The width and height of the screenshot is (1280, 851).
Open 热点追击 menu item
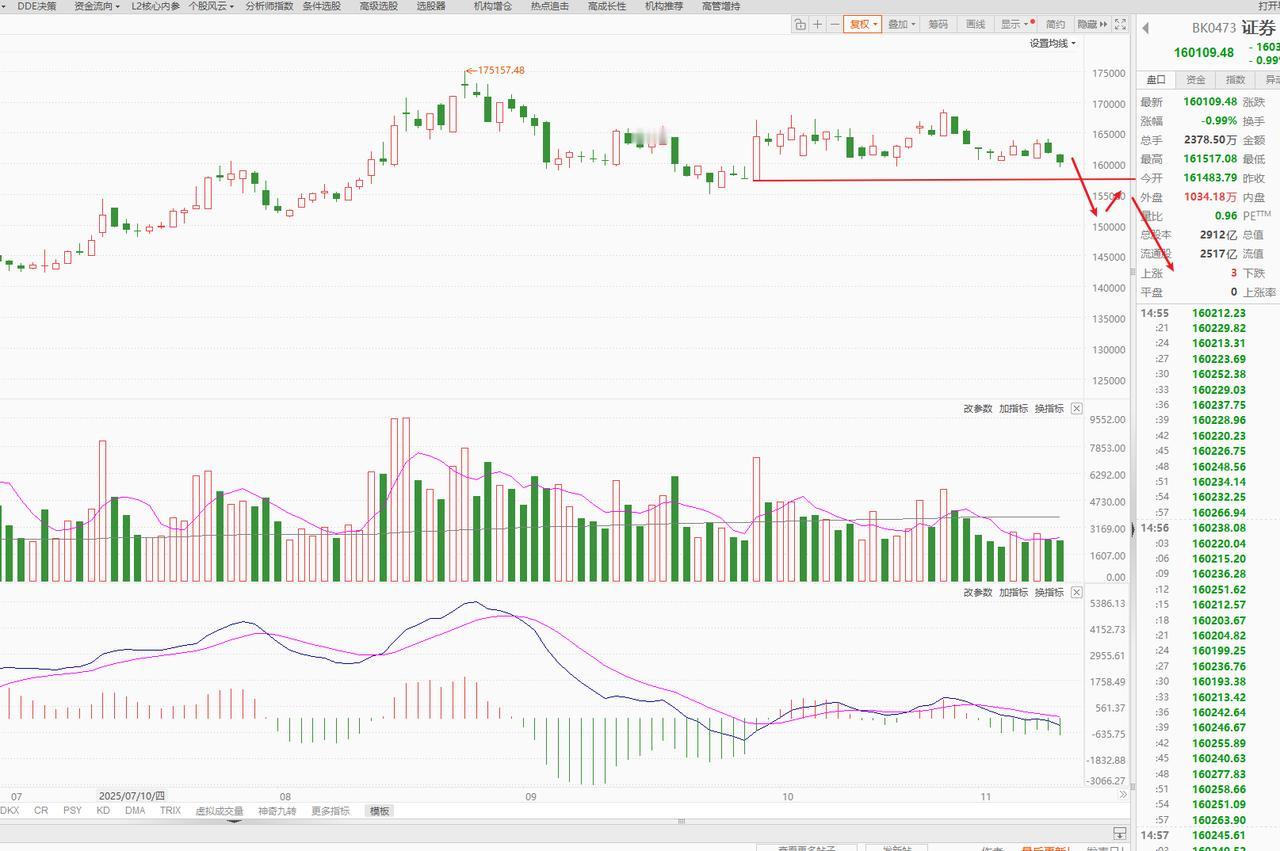(550, 6)
